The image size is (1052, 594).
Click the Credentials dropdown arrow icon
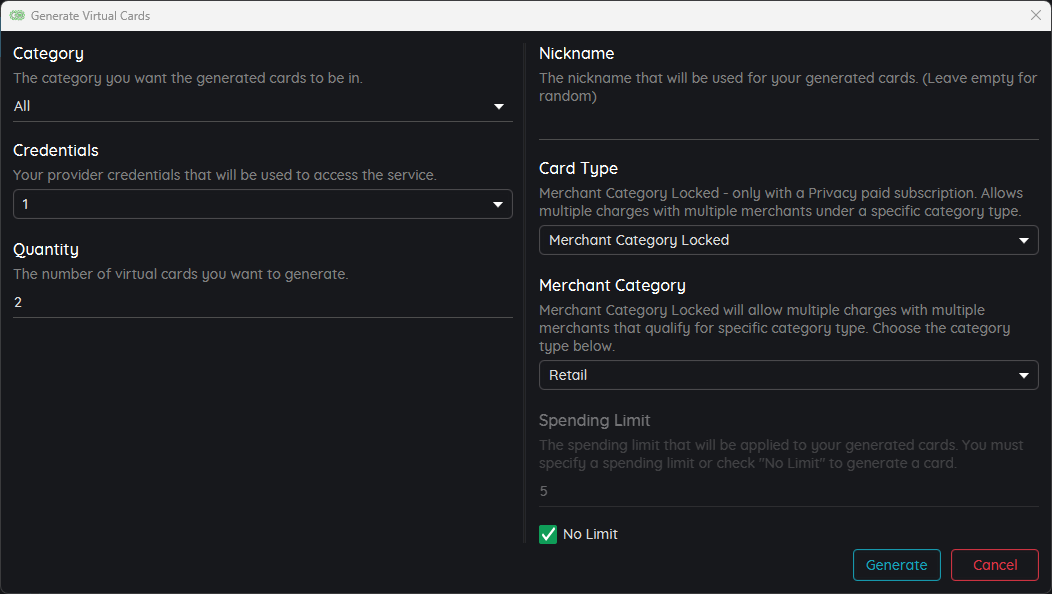[x=498, y=205]
